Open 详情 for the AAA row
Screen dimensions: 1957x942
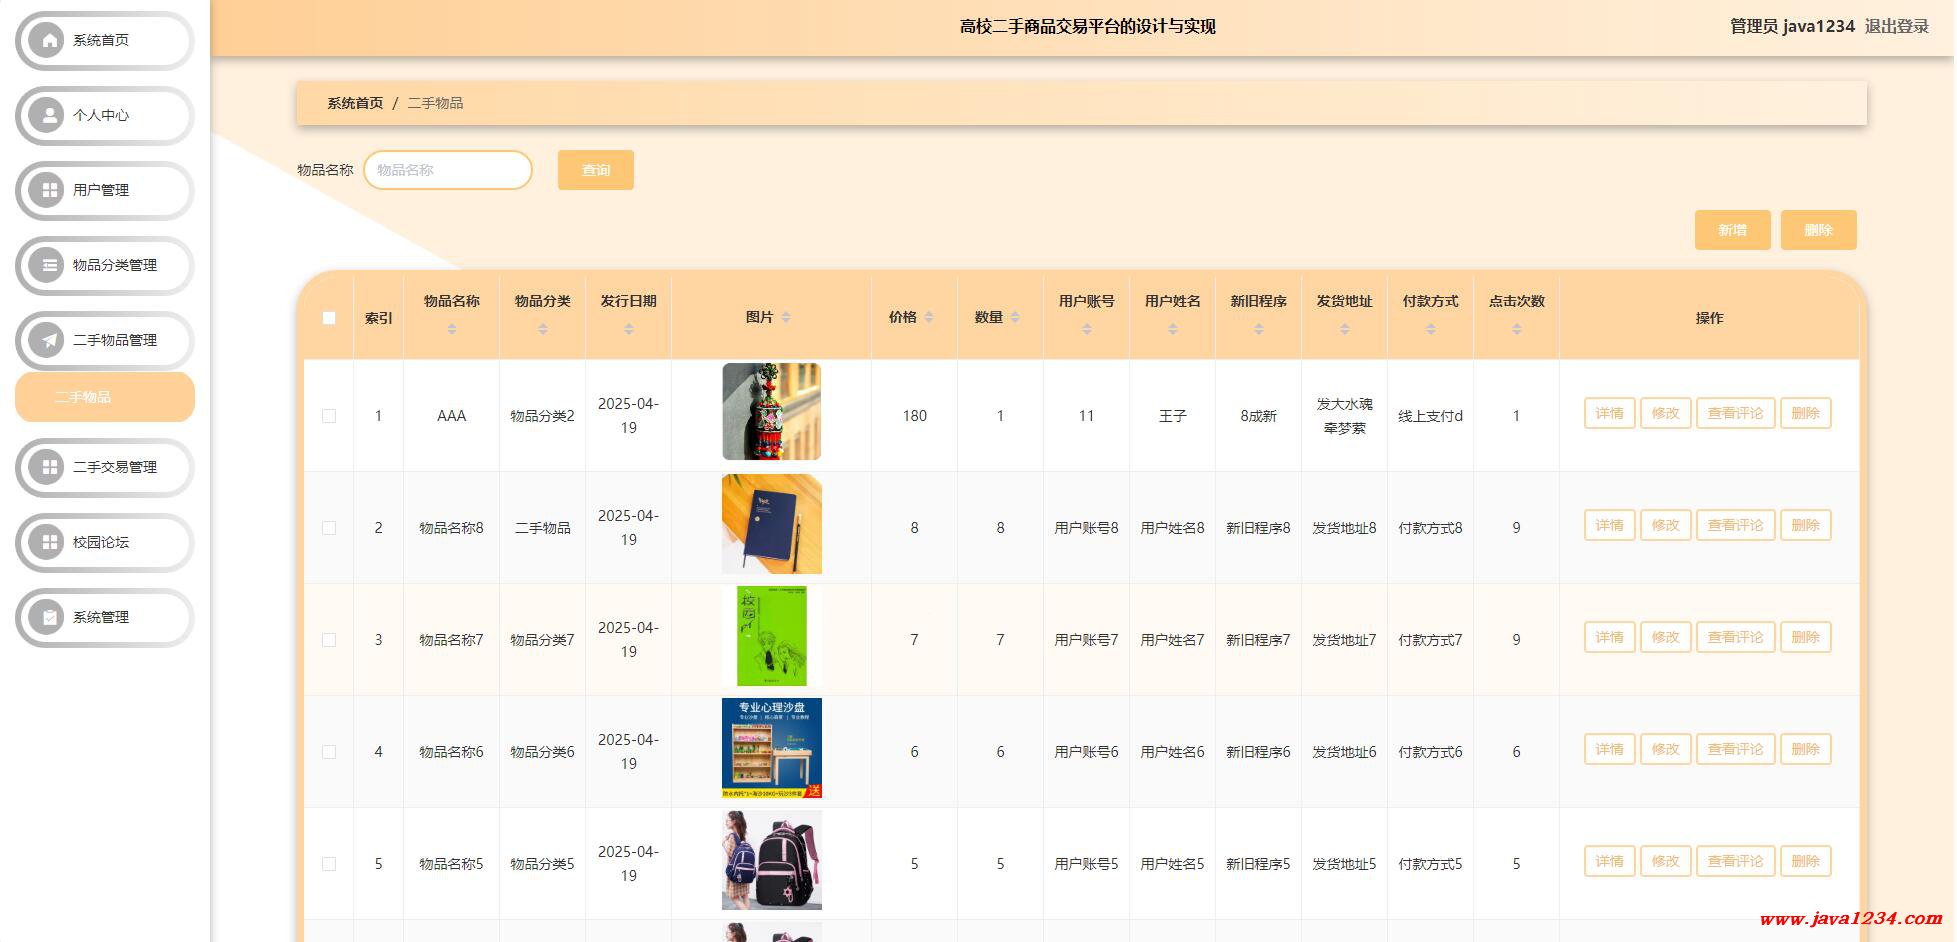(x=1610, y=413)
